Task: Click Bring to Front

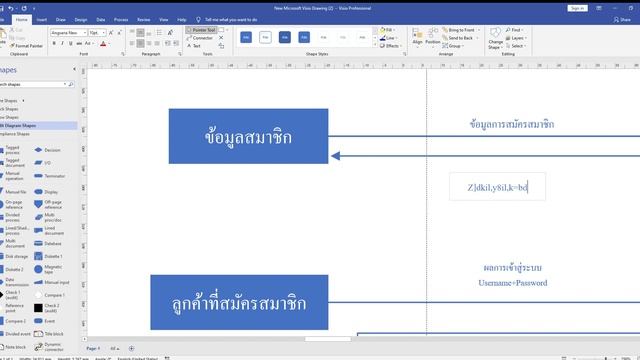Action: (461, 30)
